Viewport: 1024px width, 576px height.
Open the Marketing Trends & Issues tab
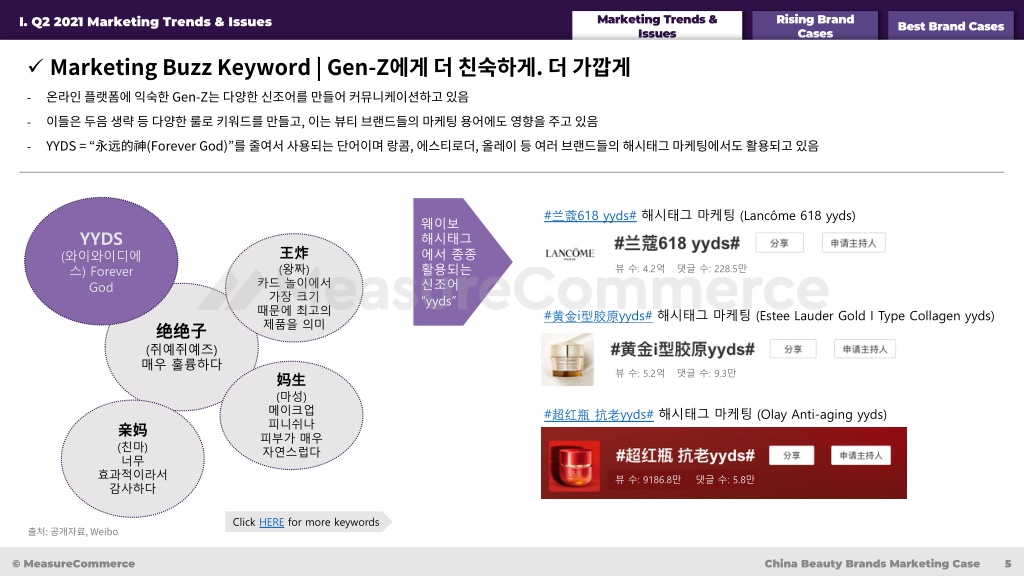coord(657,25)
